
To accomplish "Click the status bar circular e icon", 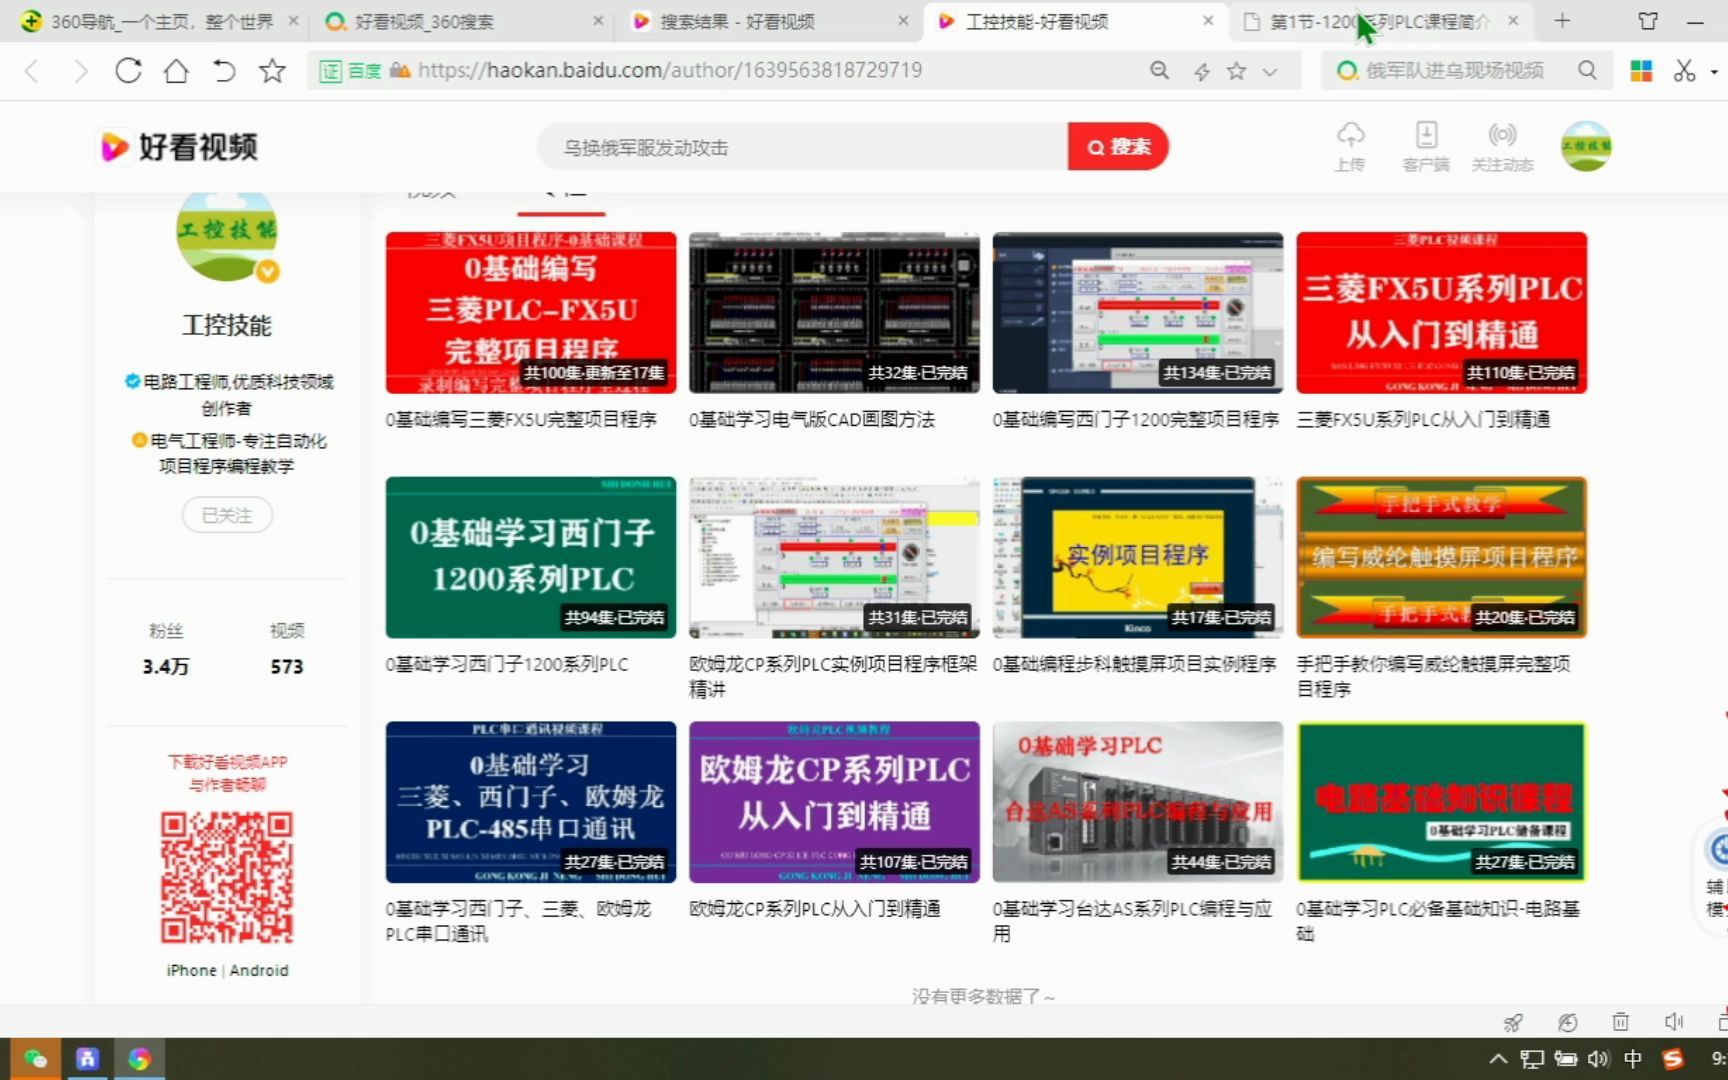I will coord(1567,1022).
